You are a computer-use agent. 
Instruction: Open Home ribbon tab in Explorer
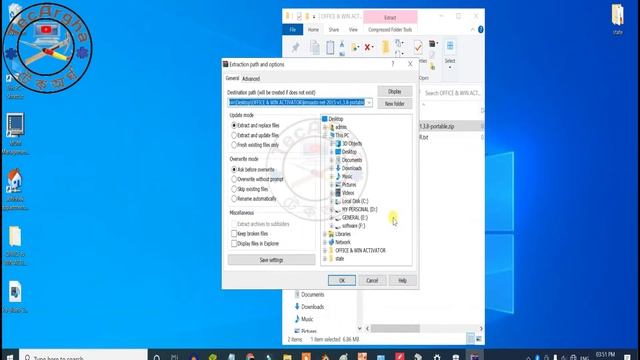313,29
